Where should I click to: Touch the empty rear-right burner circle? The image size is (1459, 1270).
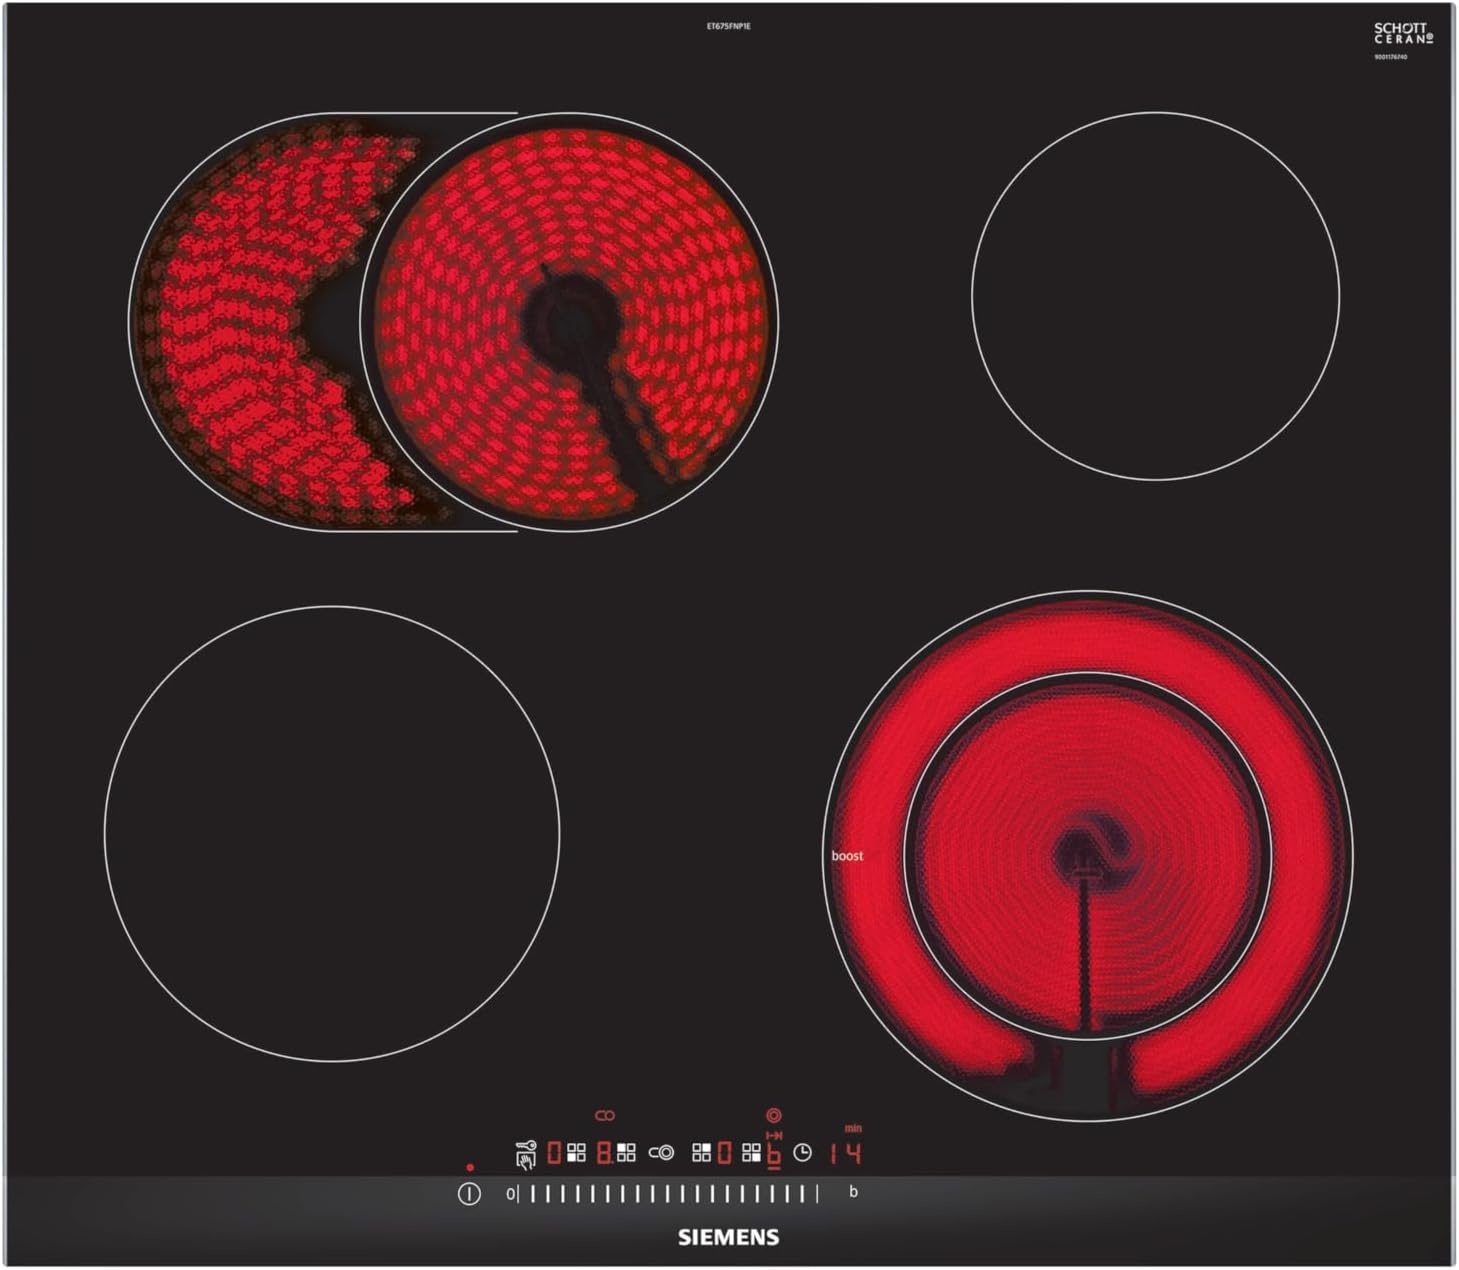(1155, 296)
